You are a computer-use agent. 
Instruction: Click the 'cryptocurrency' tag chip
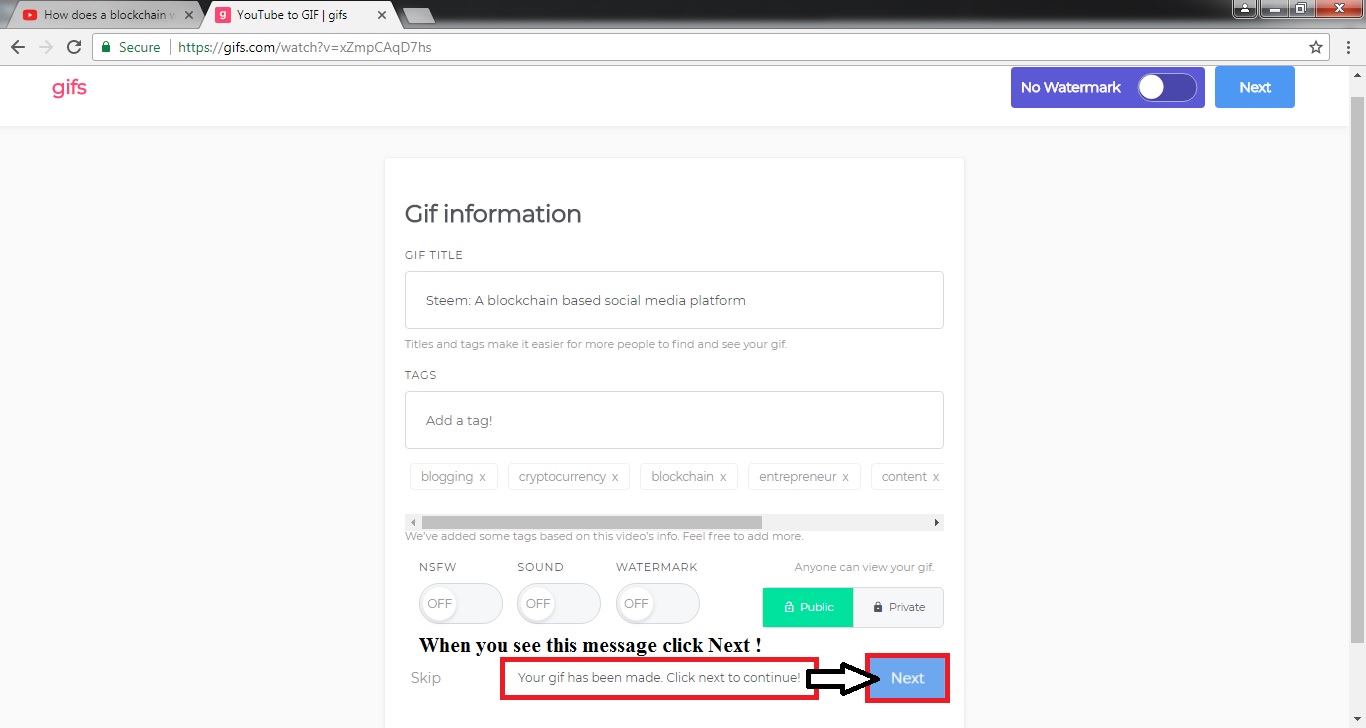tap(568, 477)
